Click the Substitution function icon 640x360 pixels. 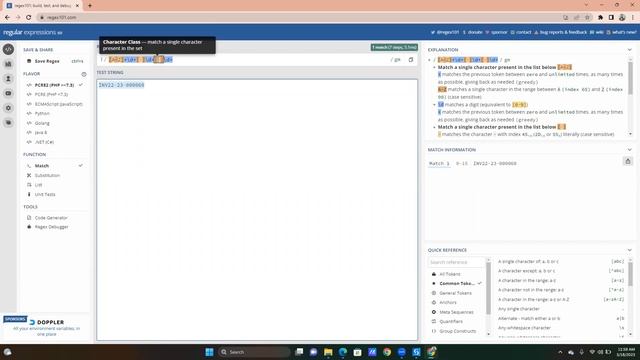pos(29,175)
